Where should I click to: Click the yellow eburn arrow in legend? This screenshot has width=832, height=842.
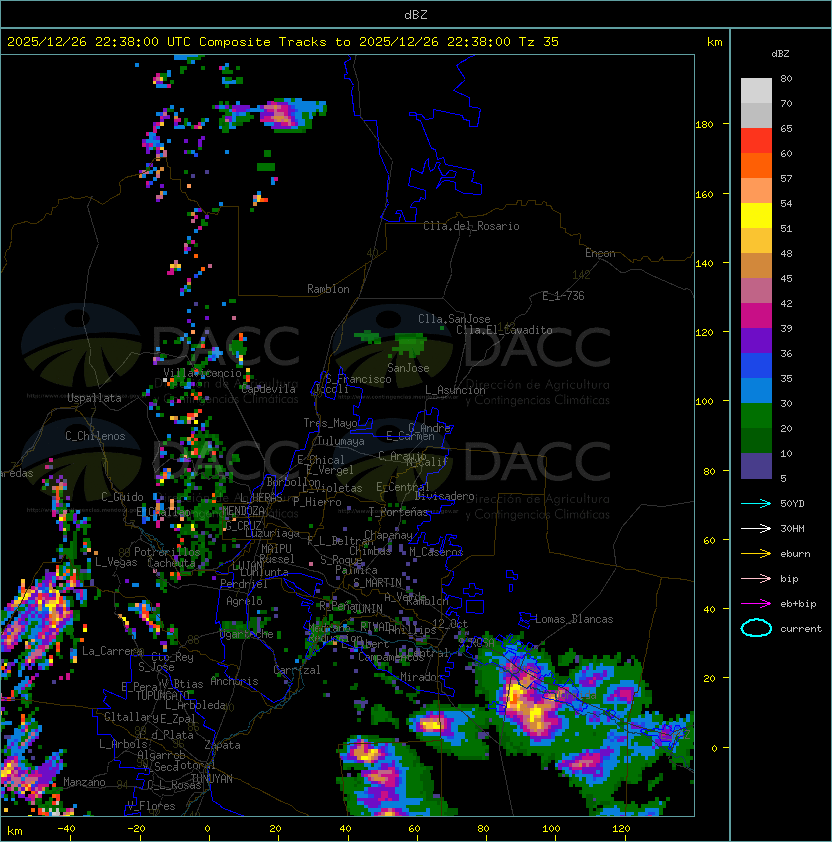[x=756, y=554]
